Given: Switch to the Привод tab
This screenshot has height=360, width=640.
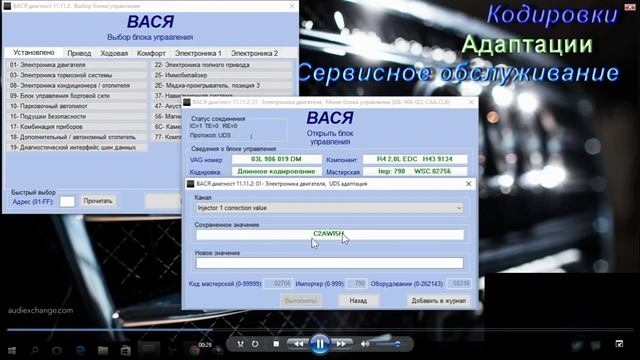Looking at the screenshot, I should [79, 53].
